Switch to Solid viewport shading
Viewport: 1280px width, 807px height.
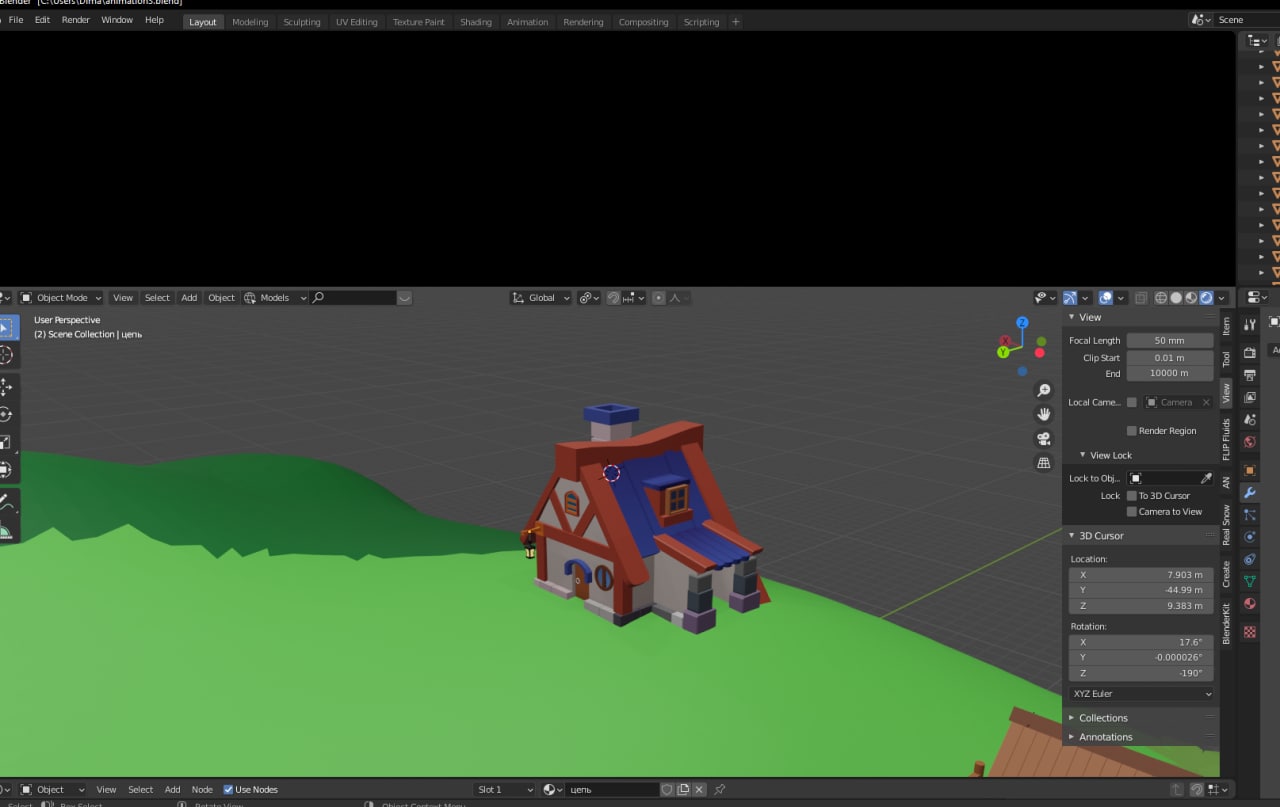click(1176, 298)
